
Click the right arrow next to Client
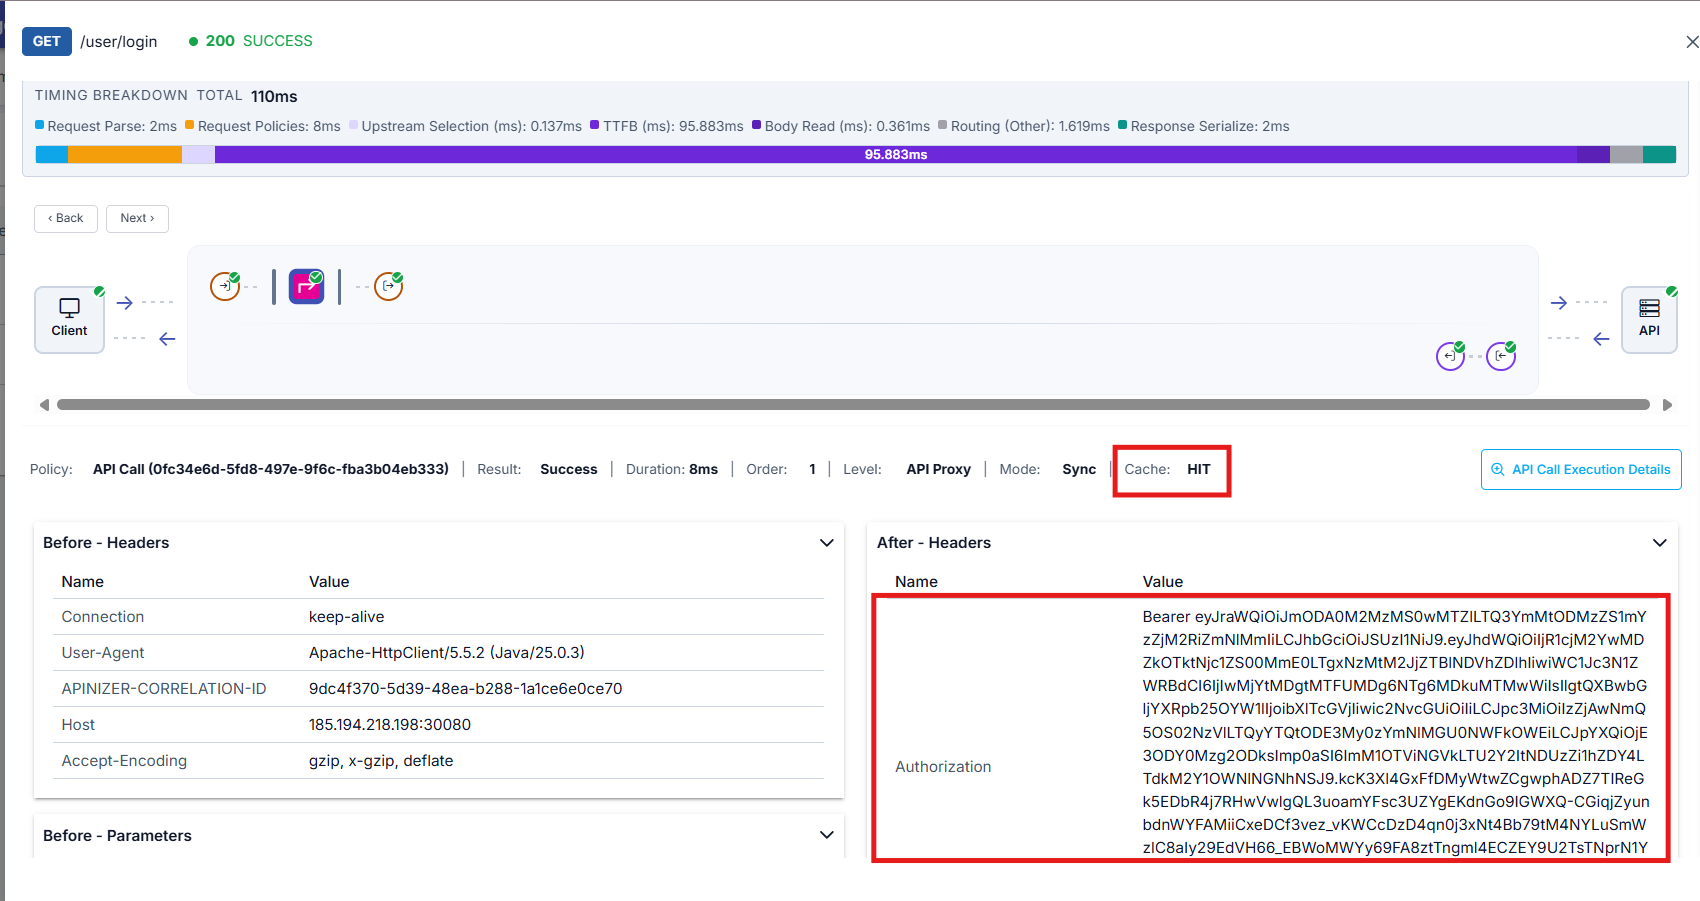click(x=125, y=302)
